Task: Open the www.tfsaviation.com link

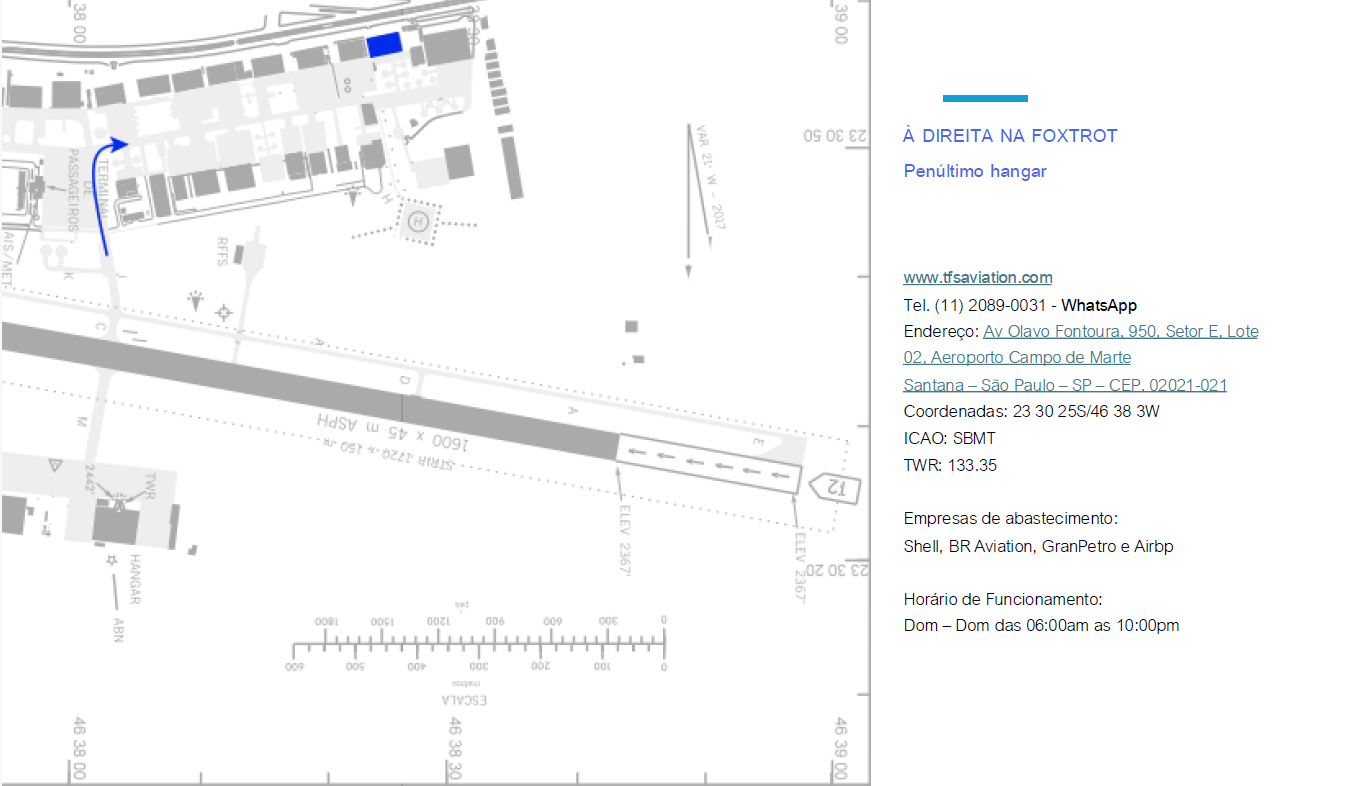Action: [x=977, y=278]
